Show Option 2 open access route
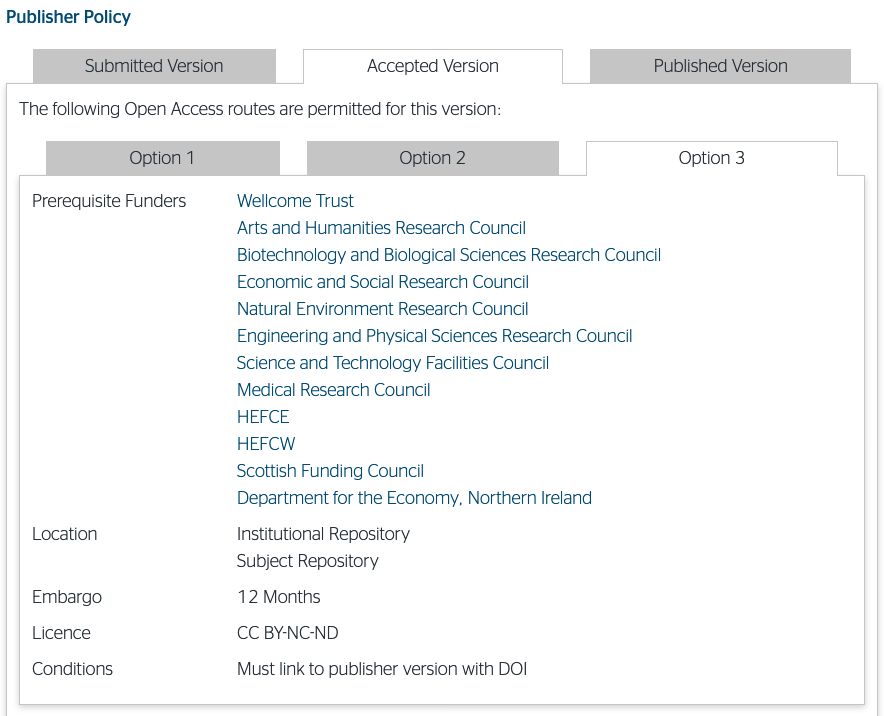This screenshot has width=884, height=716. 432,158
